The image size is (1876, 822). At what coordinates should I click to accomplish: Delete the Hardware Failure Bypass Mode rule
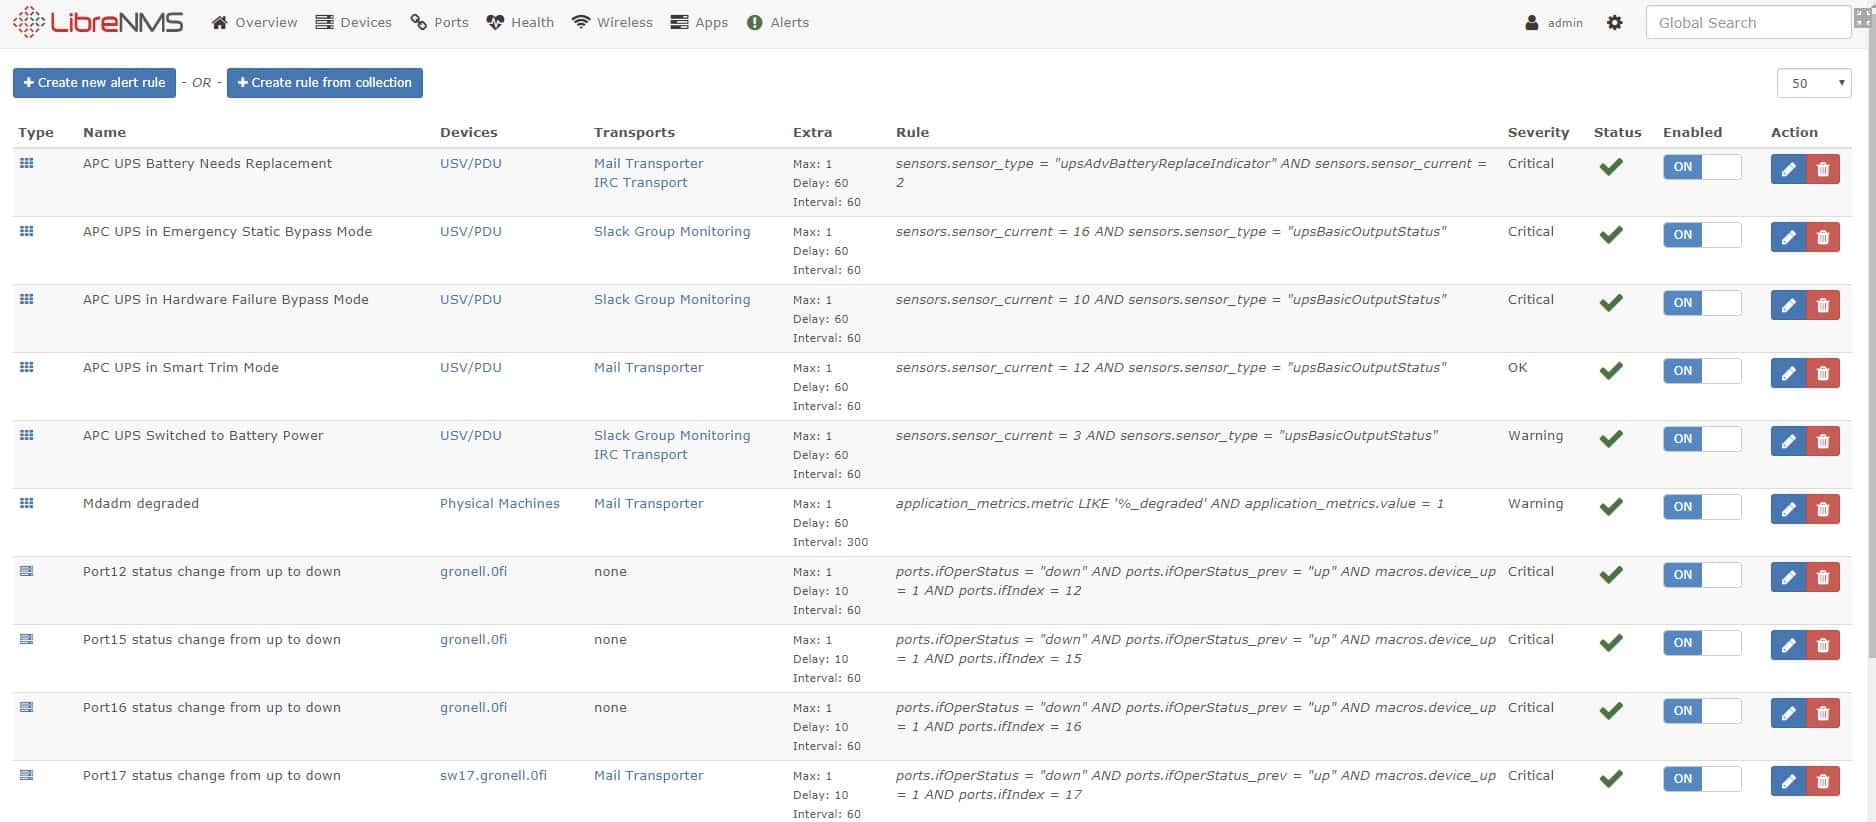tap(1823, 305)
